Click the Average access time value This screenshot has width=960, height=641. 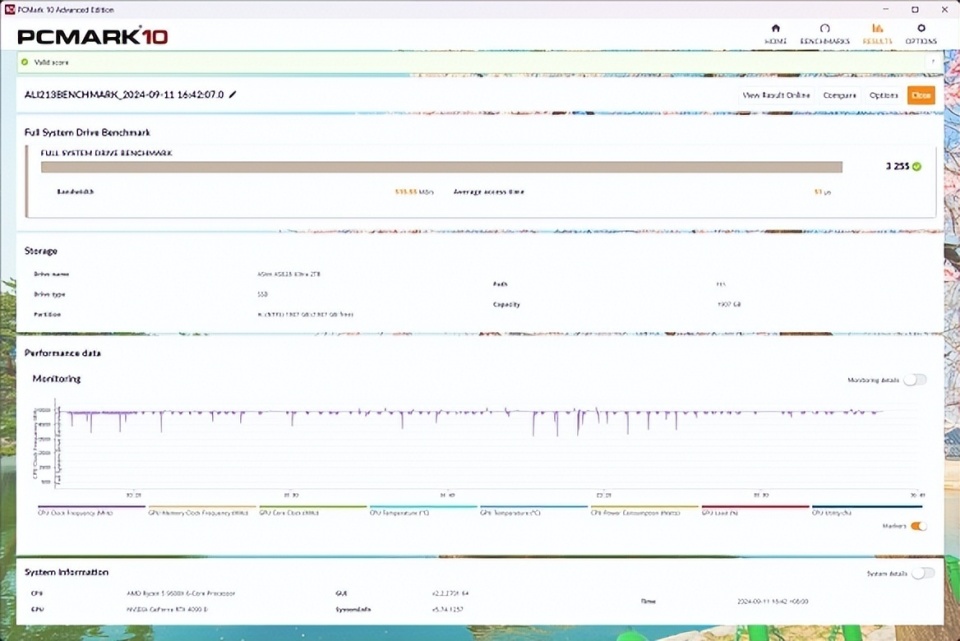(822, 192)
